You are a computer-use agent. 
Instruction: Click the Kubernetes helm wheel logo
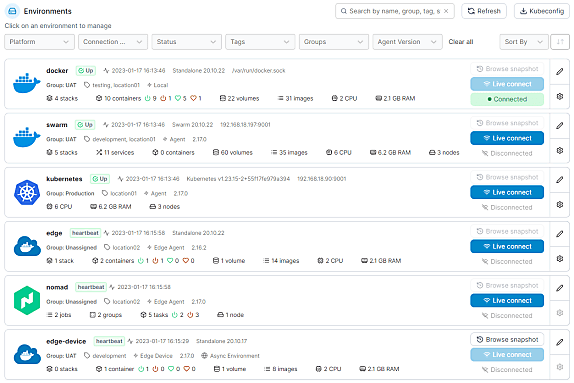point(27,192)
